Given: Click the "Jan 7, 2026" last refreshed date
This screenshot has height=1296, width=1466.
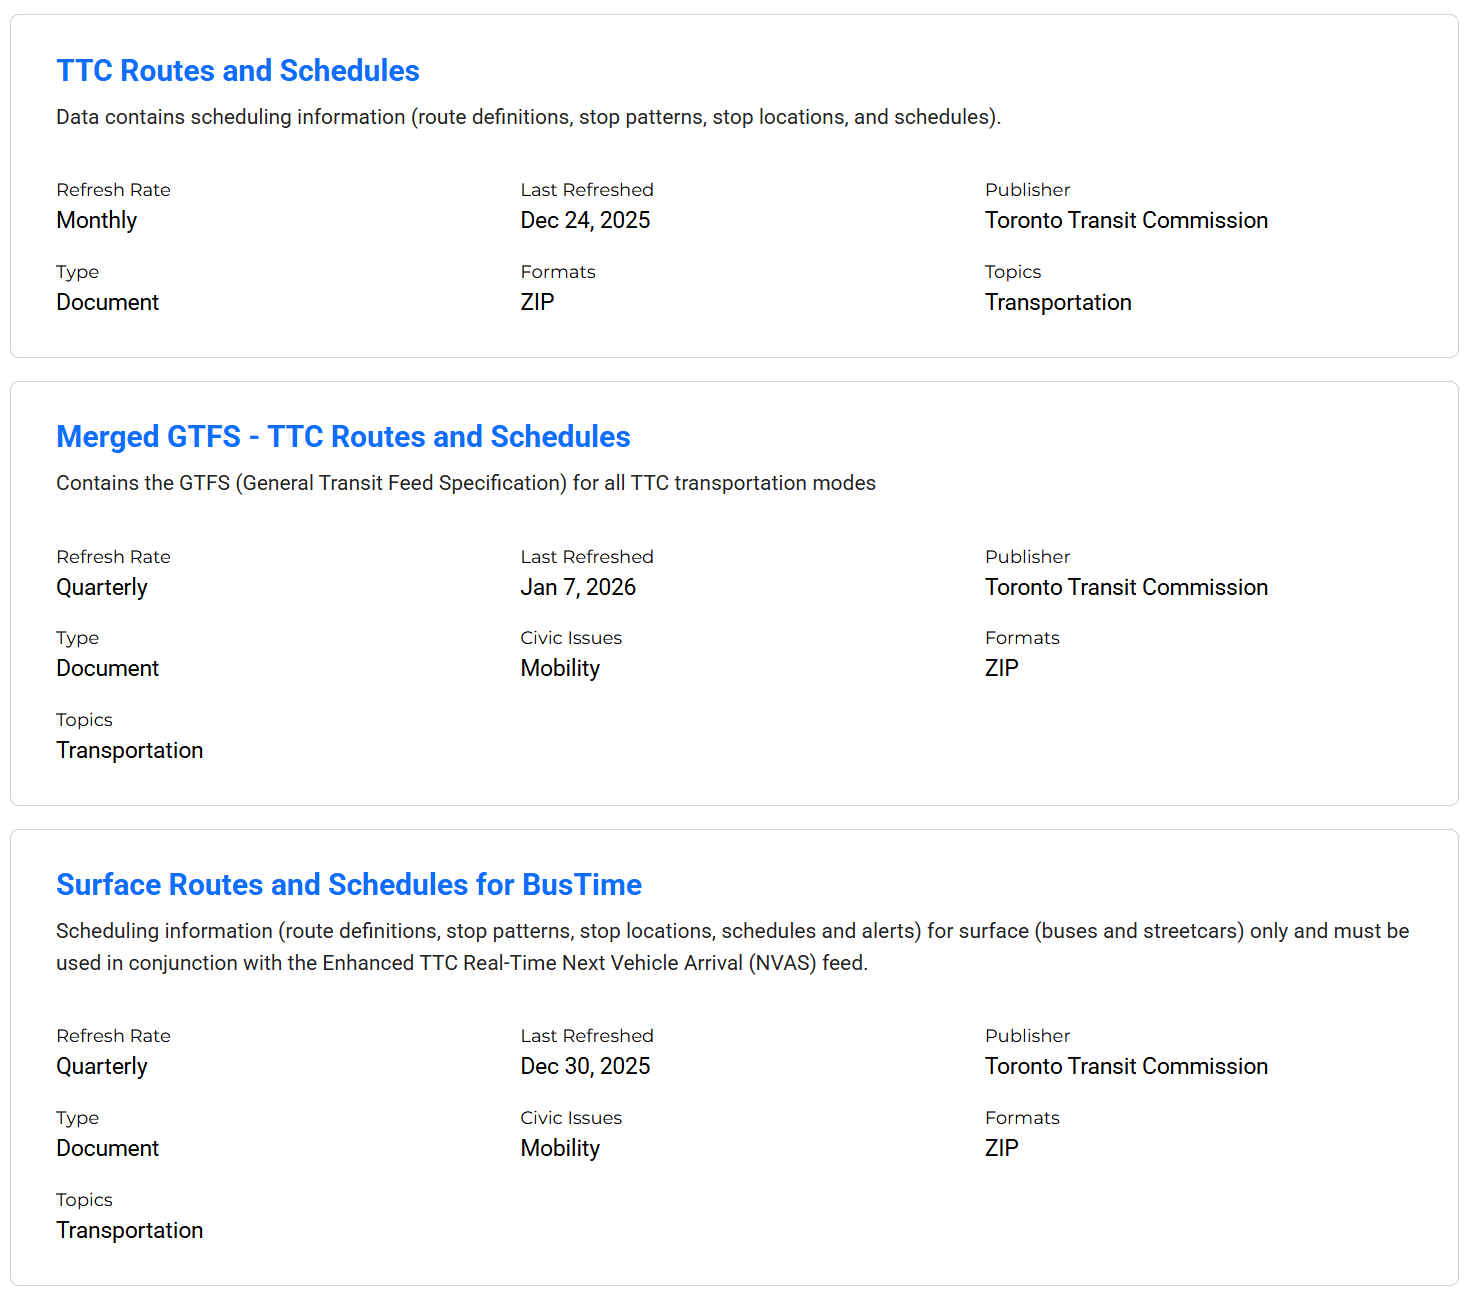Looking at the screenshot, I should pos(578,588).
